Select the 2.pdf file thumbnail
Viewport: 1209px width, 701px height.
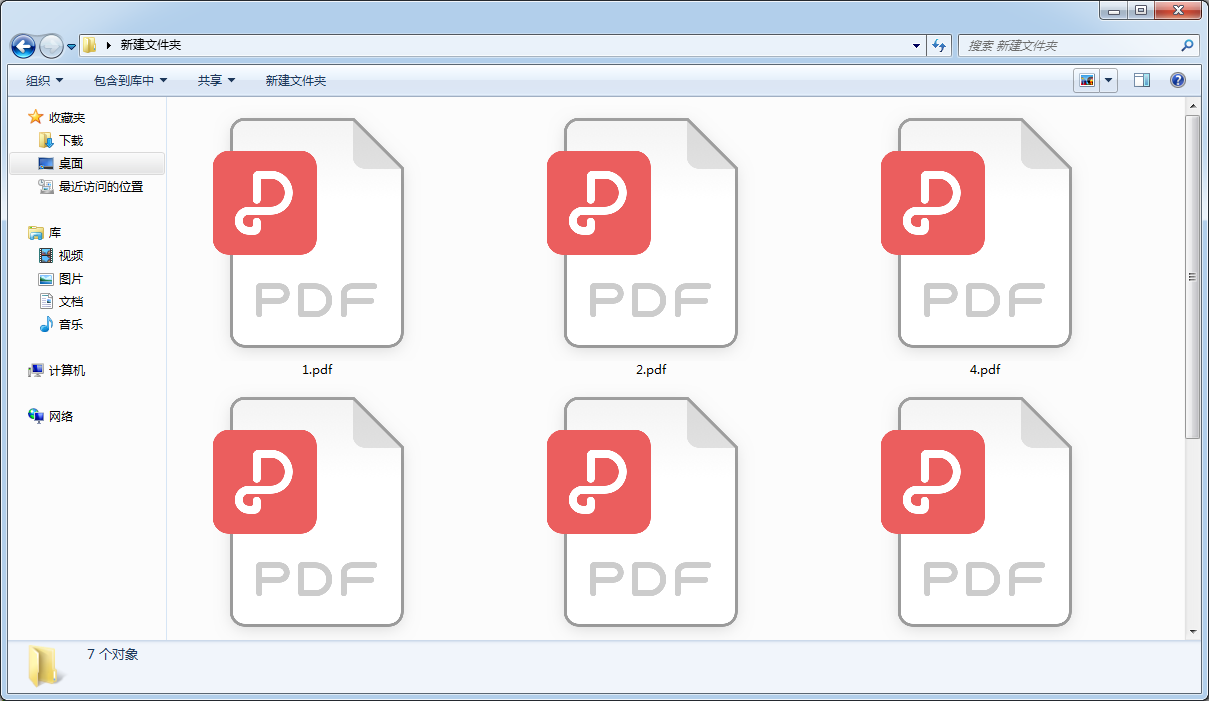[x=643, y=233]
